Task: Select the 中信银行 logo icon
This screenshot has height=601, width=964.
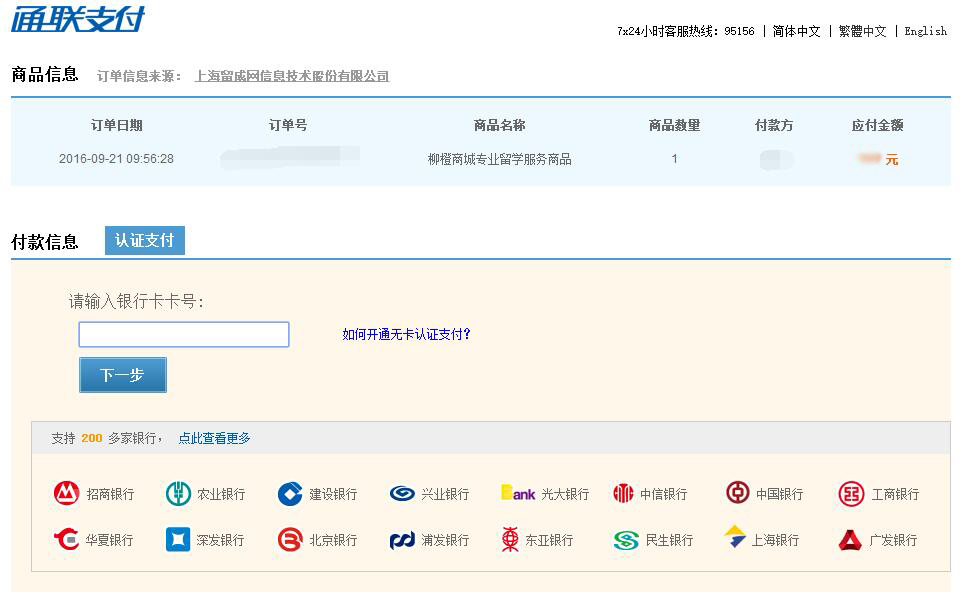Action: pyautogui.click(x=623, y=493)
